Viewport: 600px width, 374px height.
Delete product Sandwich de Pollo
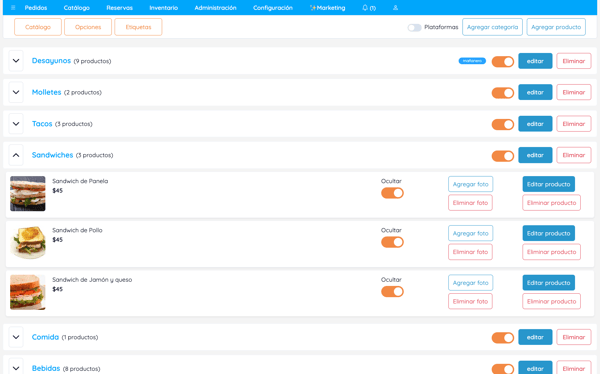[551, 252]
